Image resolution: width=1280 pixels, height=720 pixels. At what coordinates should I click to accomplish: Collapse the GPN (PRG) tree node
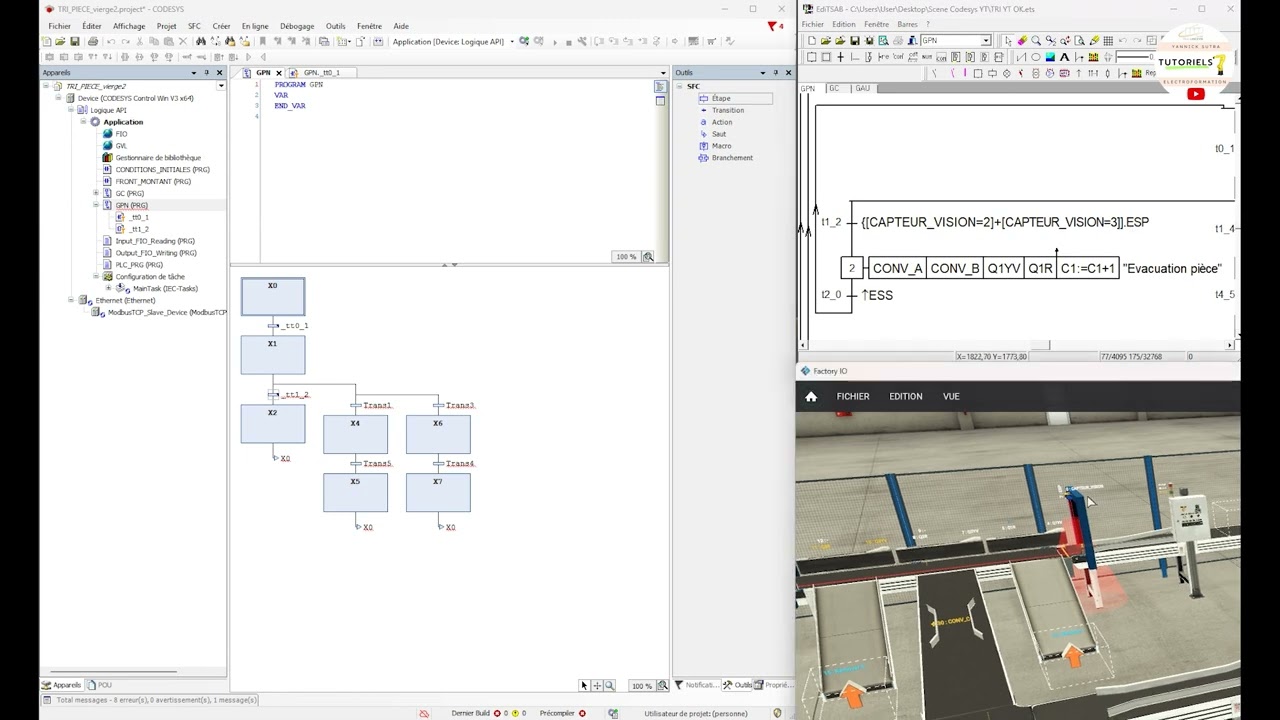click(x=96, y=205)
